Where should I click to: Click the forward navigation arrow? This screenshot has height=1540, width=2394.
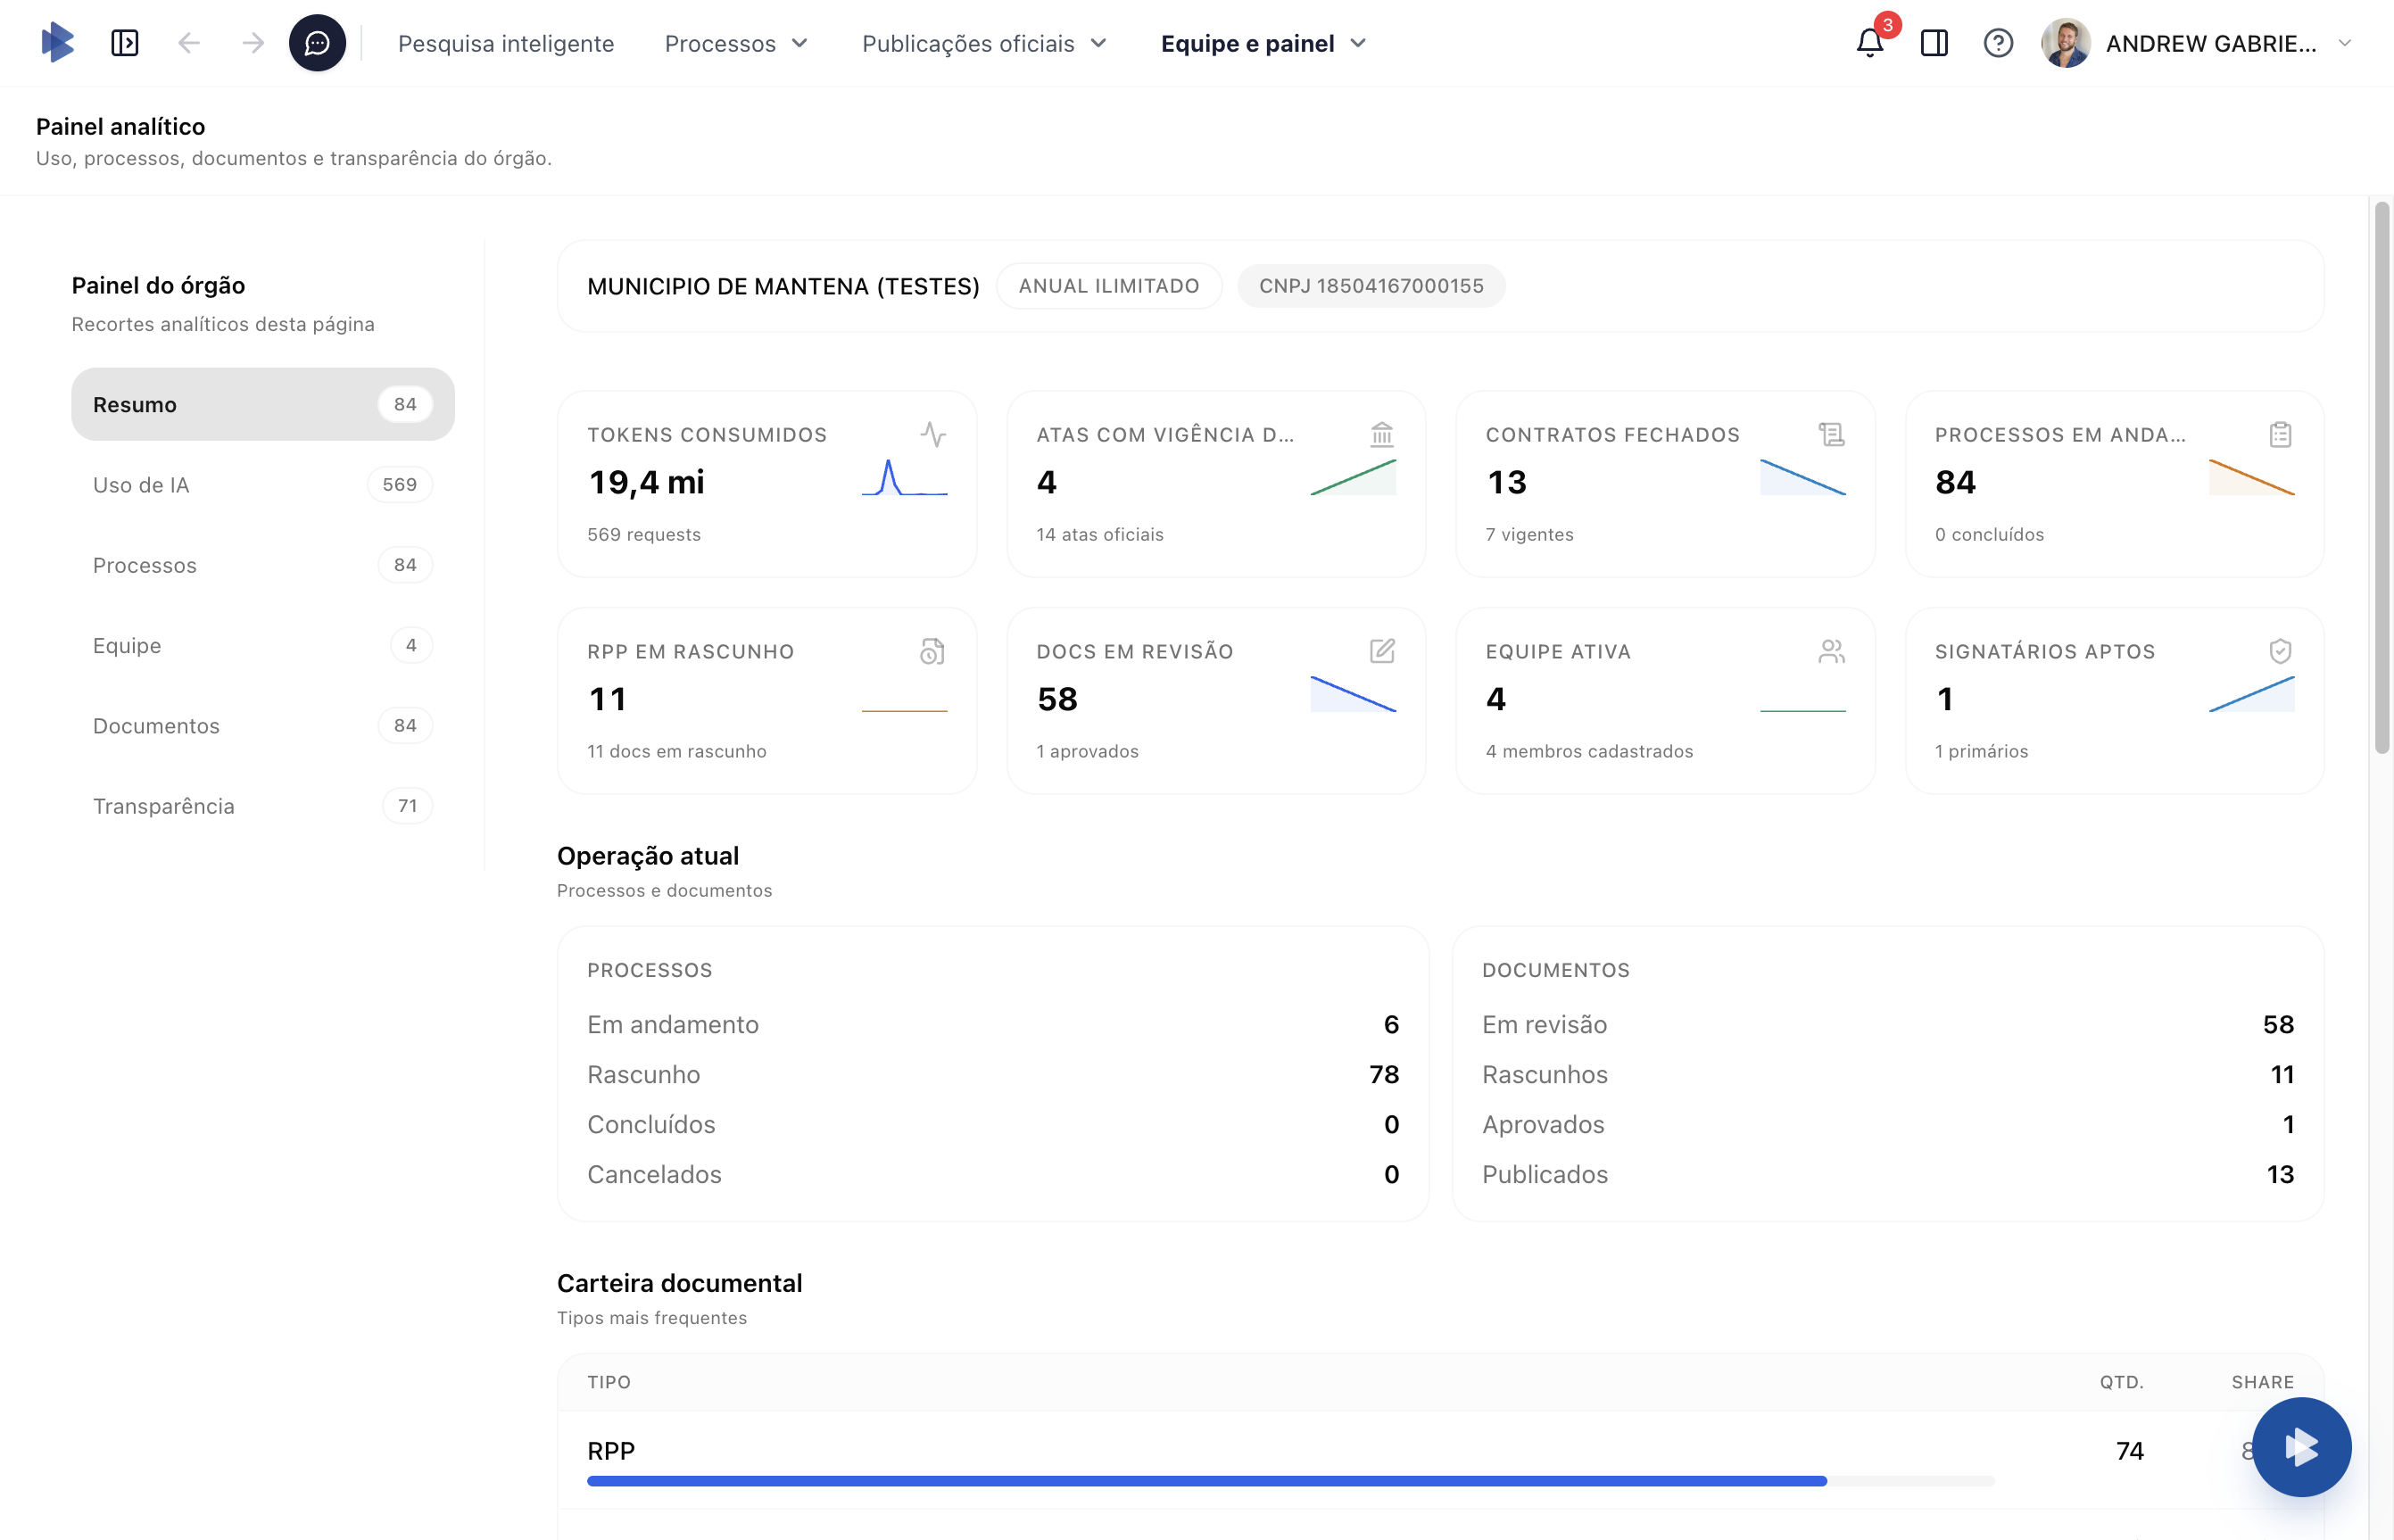pos(253,43)
